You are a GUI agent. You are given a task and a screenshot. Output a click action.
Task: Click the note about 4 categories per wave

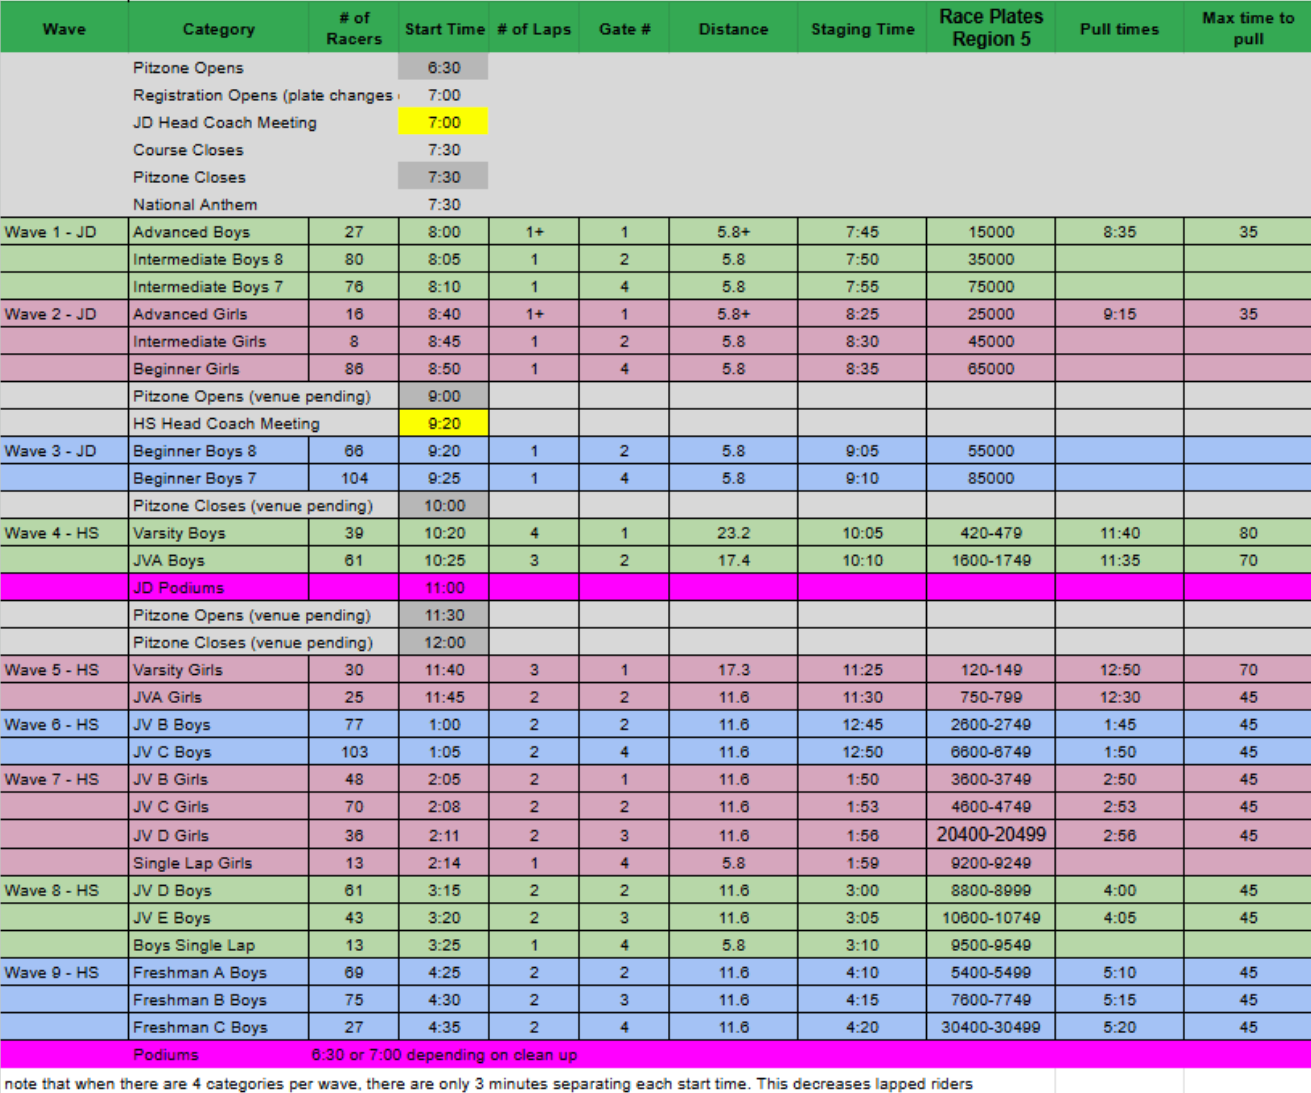tap(488, 1083)
